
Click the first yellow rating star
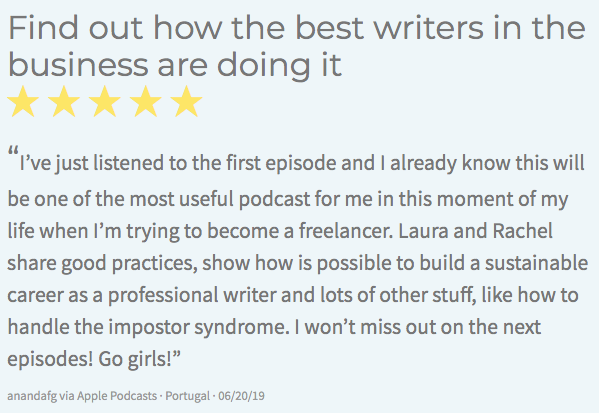click(23, 101)
